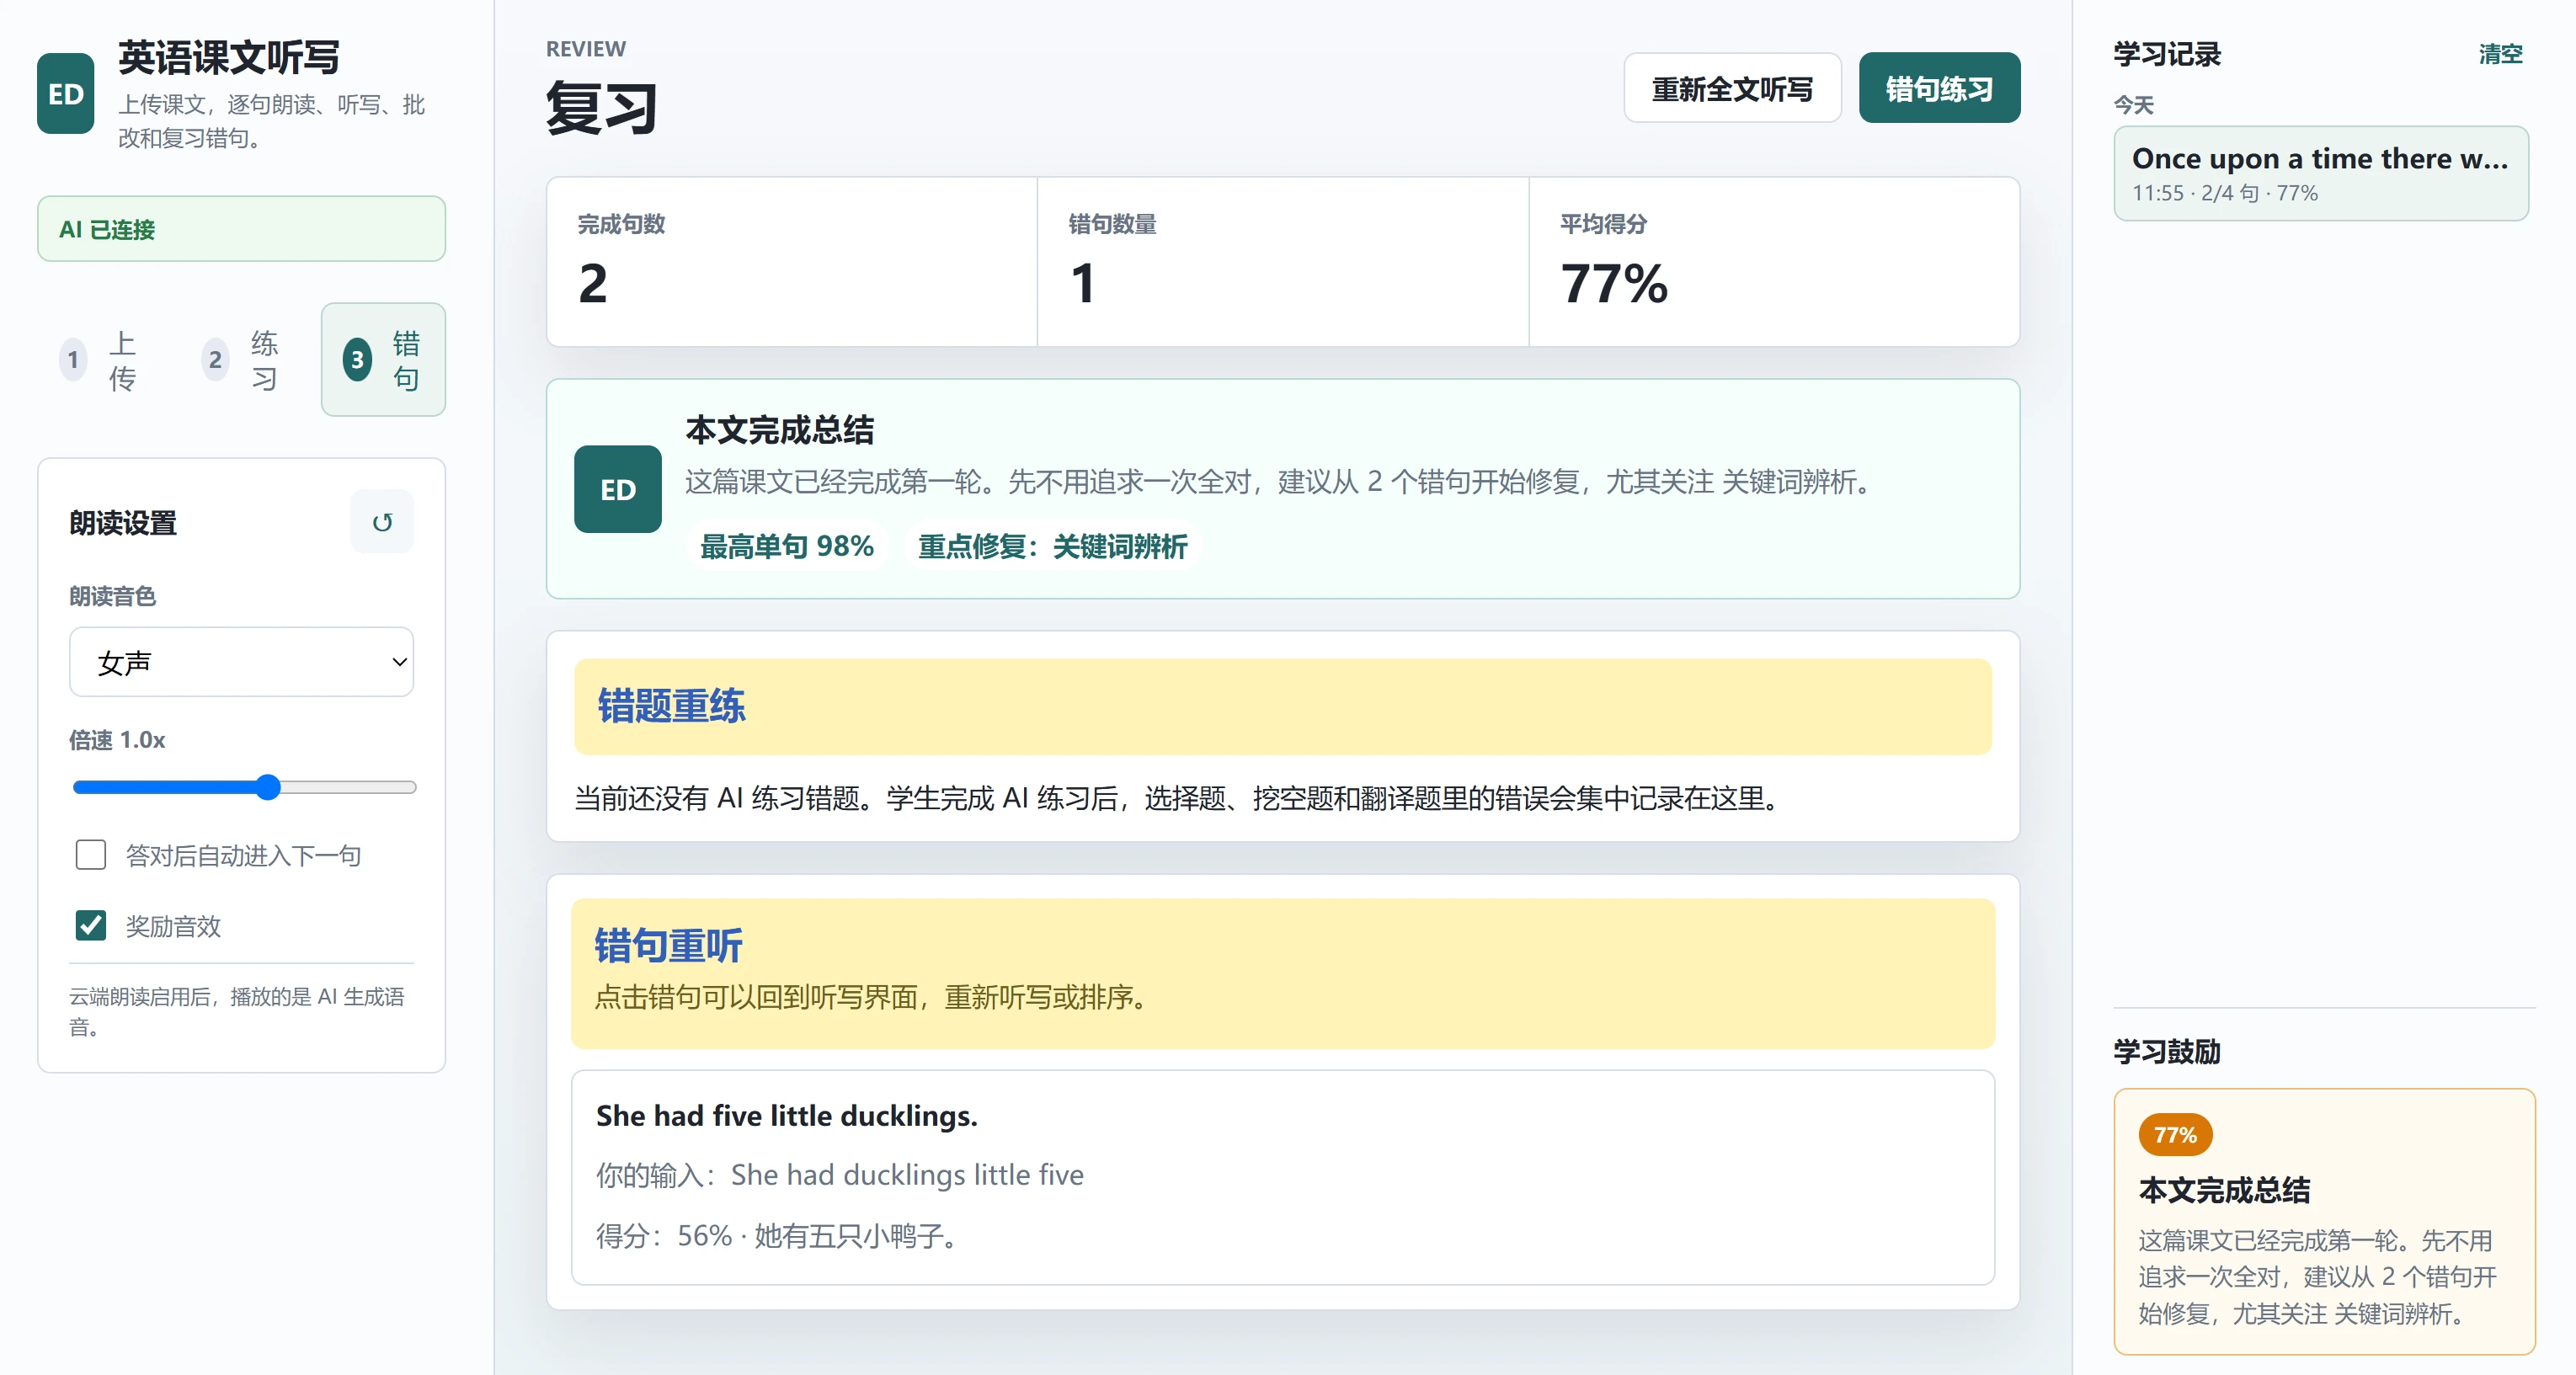Start 错句练习 button
The image size is (2576, 1375).
tap(1939, 89)
